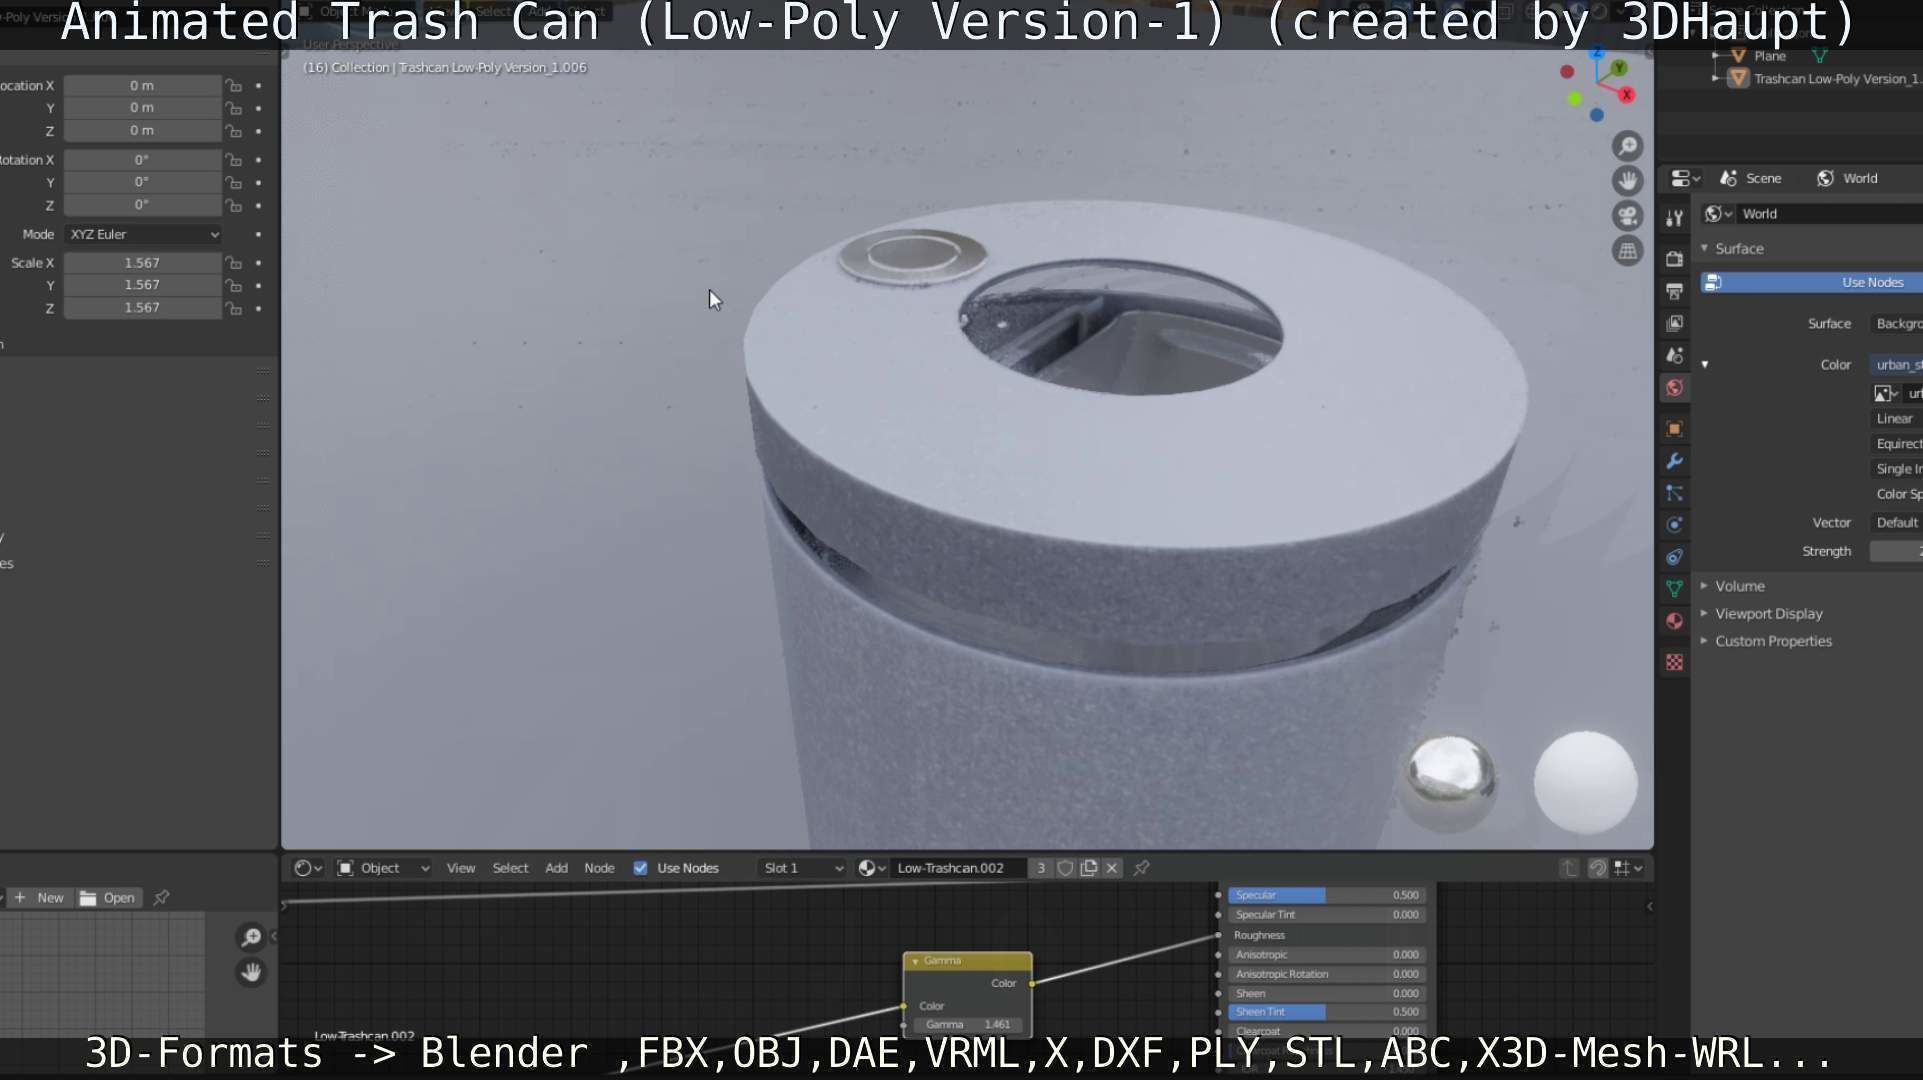The image size is (1923, 1080).
Task: Open the rotation Mode XYZ Euler dropdown
Action: 144,235
